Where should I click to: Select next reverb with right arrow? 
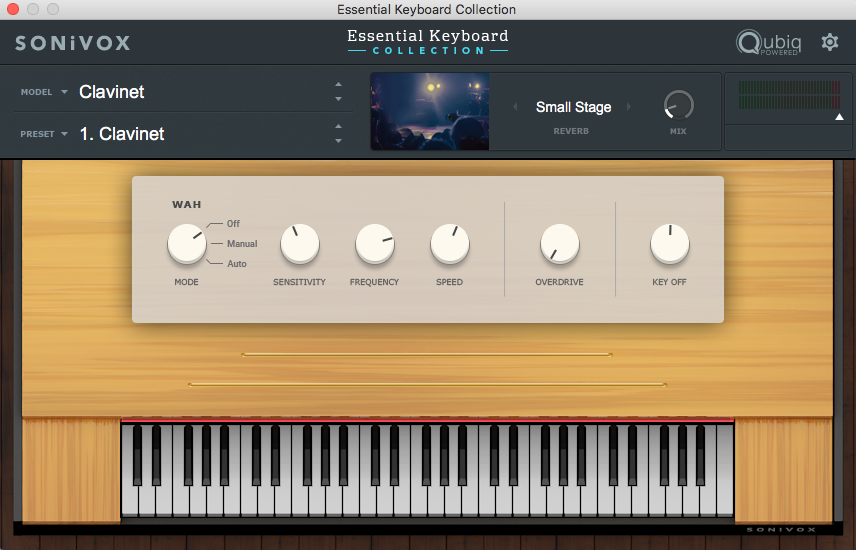629,107
